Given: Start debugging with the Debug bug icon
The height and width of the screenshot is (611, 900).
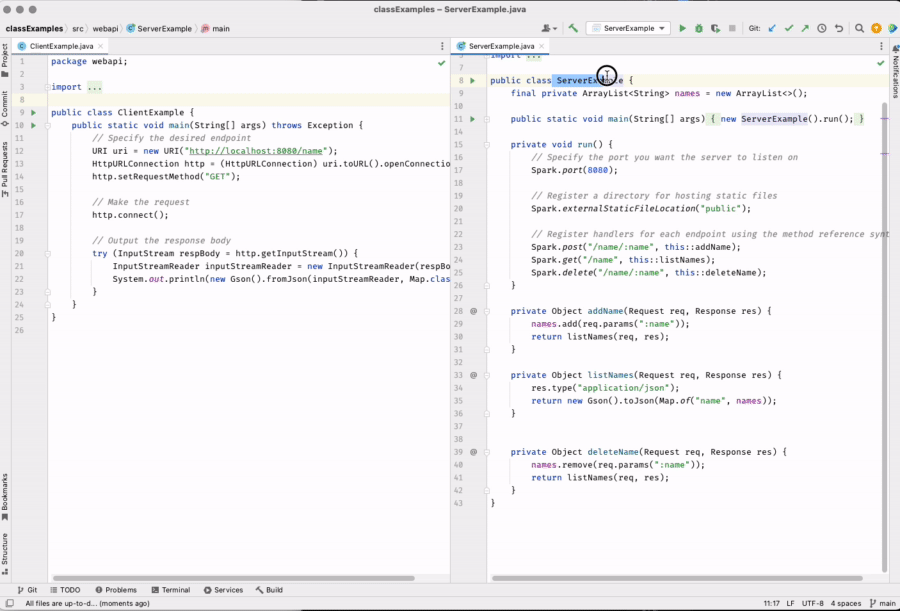Looking at the screenshot, I should (698, 28).
